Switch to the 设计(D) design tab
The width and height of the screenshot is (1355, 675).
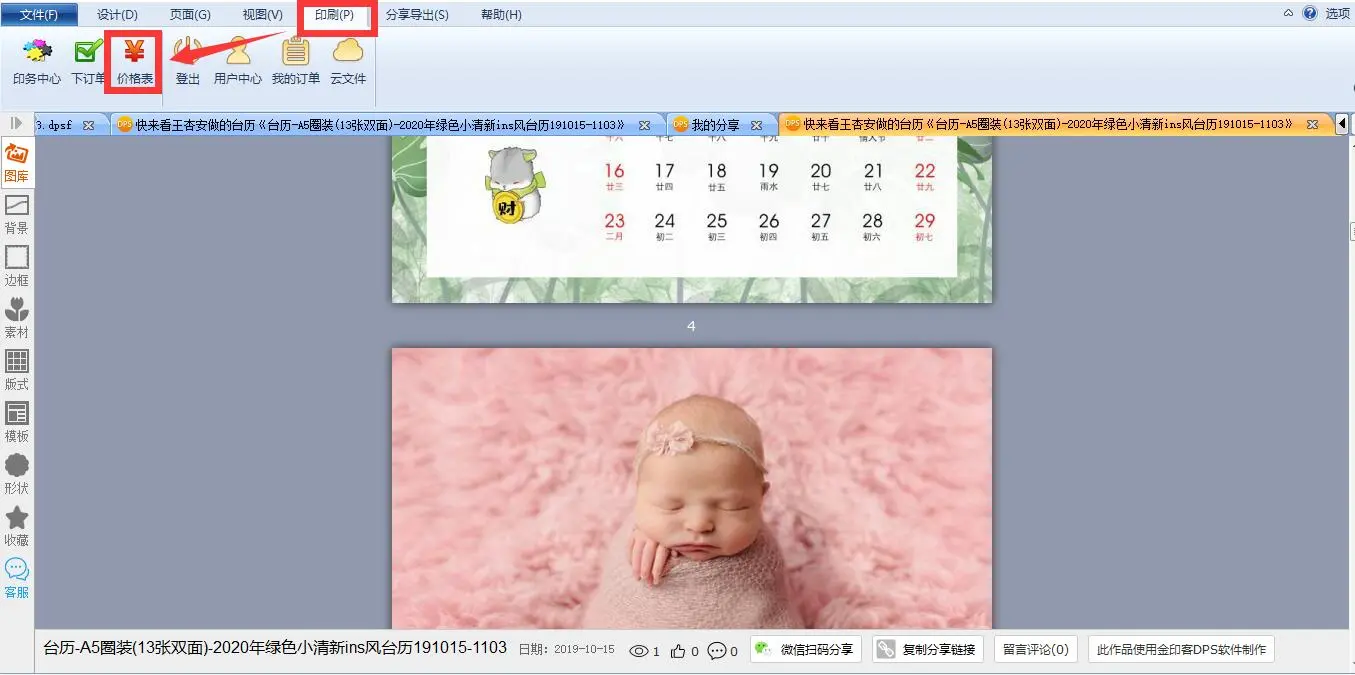(x=118, y=15)
